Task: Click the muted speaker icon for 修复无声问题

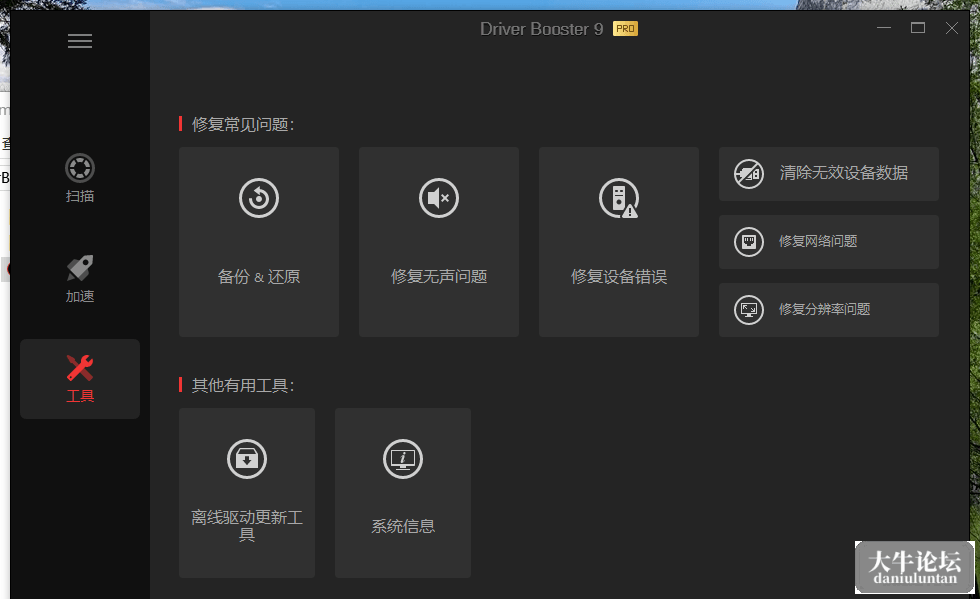Action: tap(439, 198)
